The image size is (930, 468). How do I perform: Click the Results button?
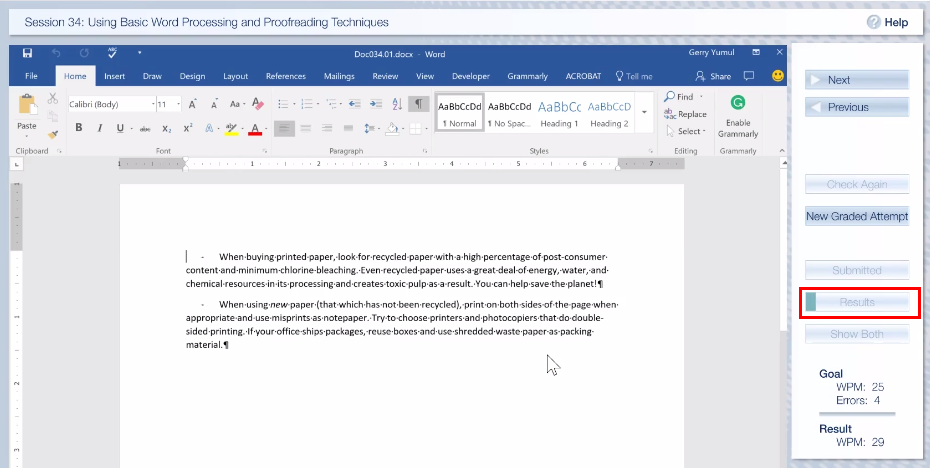[x=857, y=303]
